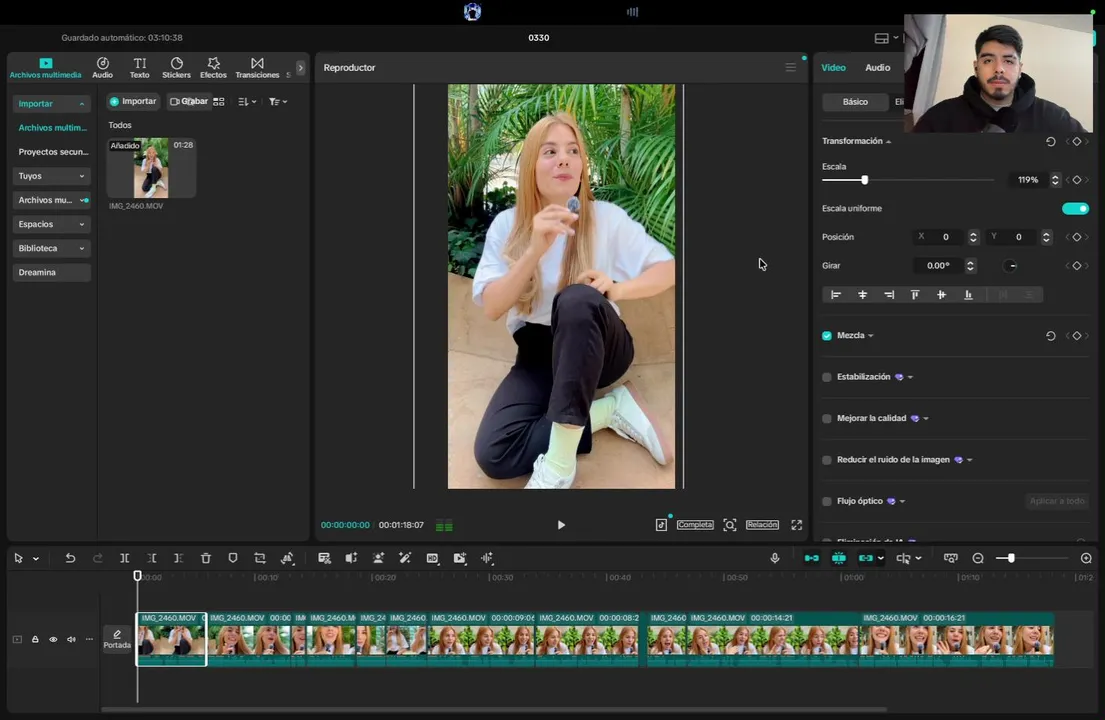Click the fullscreen icon in the player
Image resolution: width=1105 pixels, height=720 pixels.
tap(796, 525)
